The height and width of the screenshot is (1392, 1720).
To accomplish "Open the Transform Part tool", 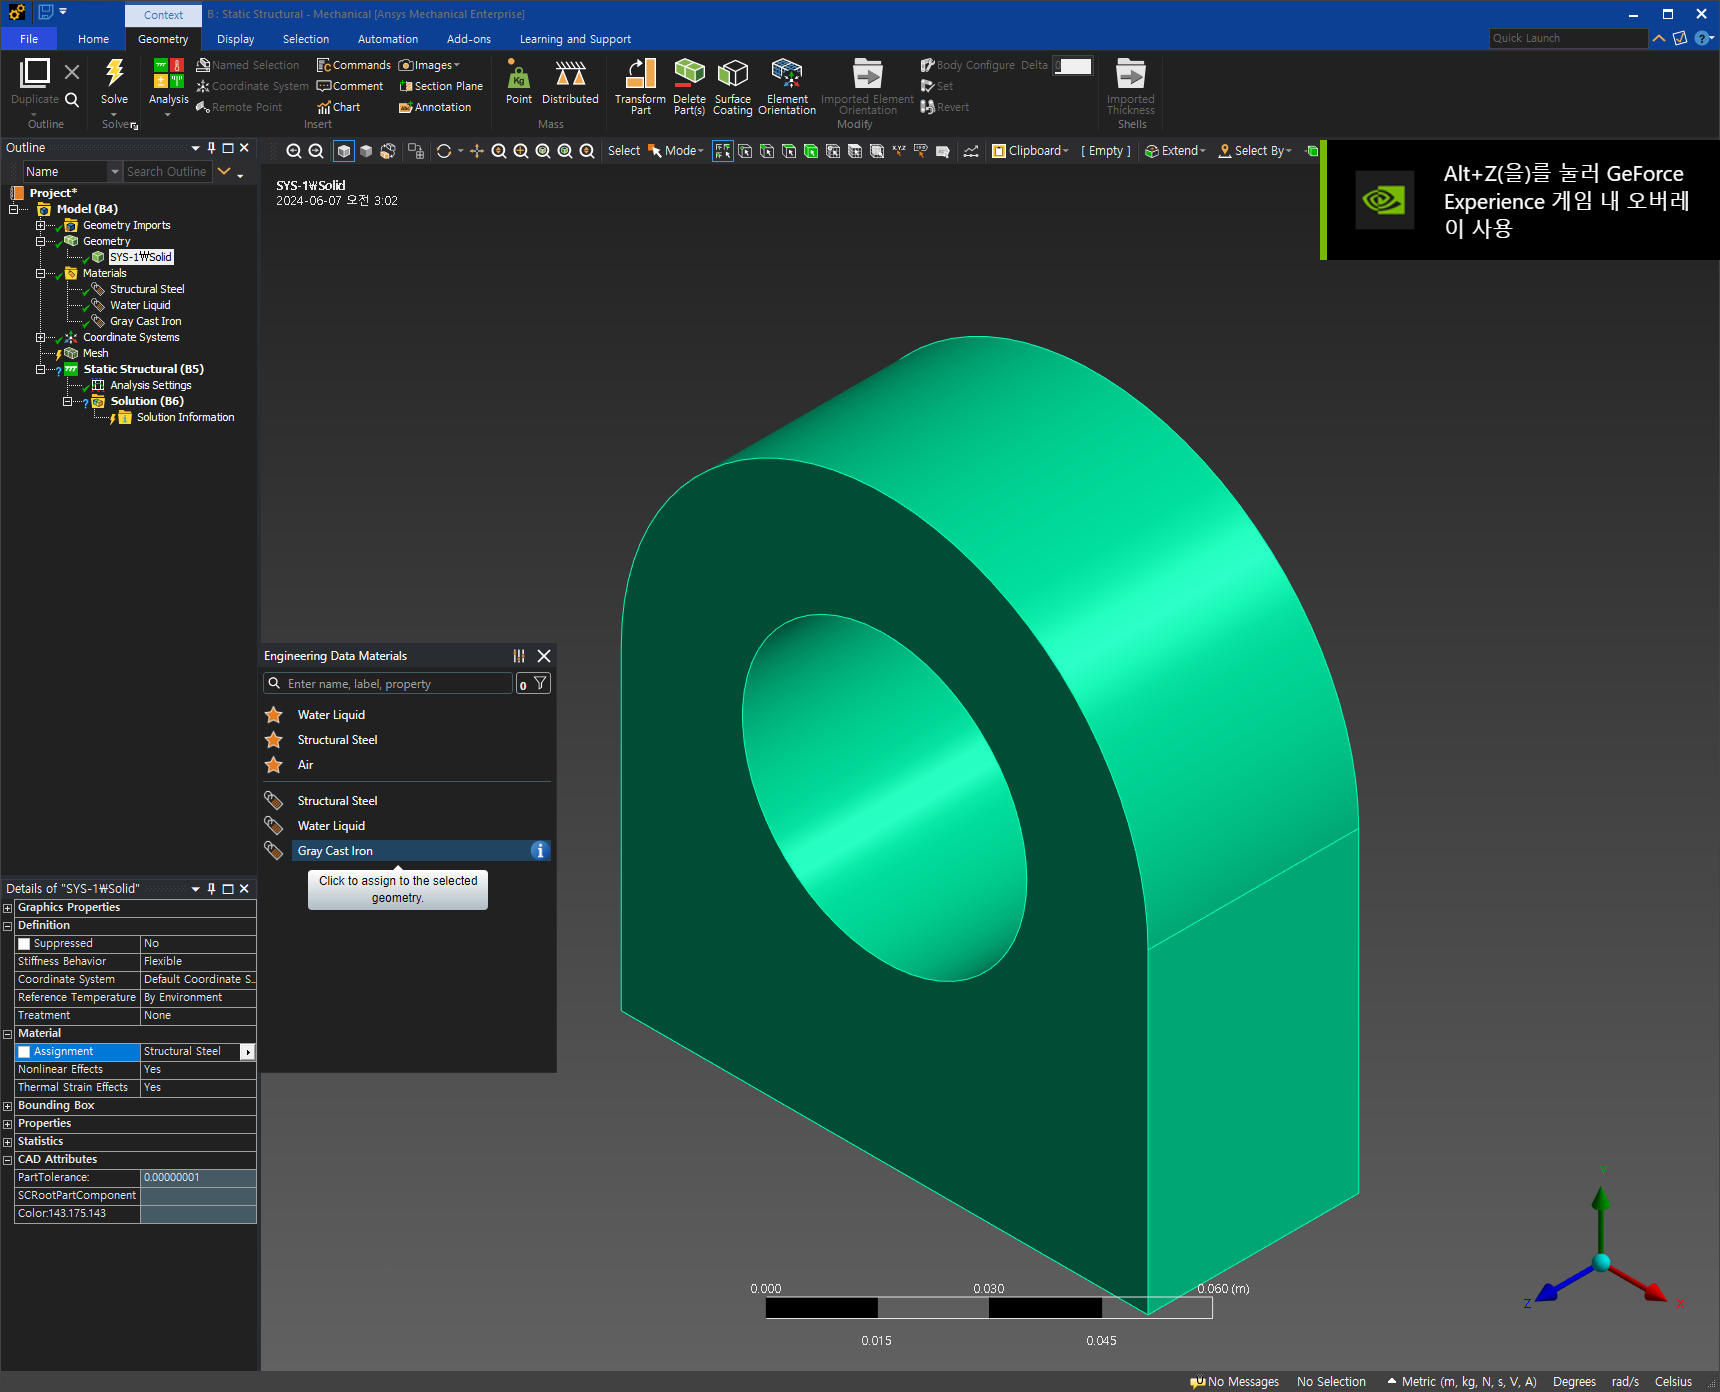I will click(x=640, y=74).
